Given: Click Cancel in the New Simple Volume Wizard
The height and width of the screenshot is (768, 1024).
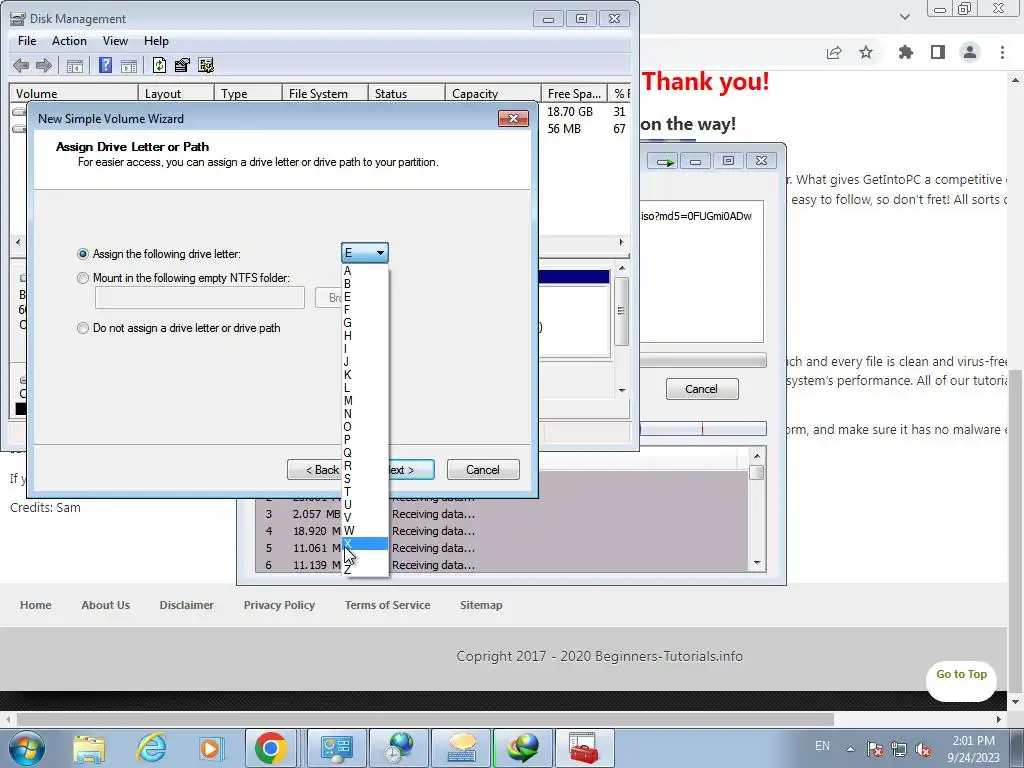Looking at the screenshot, I should tap(483, 470).
